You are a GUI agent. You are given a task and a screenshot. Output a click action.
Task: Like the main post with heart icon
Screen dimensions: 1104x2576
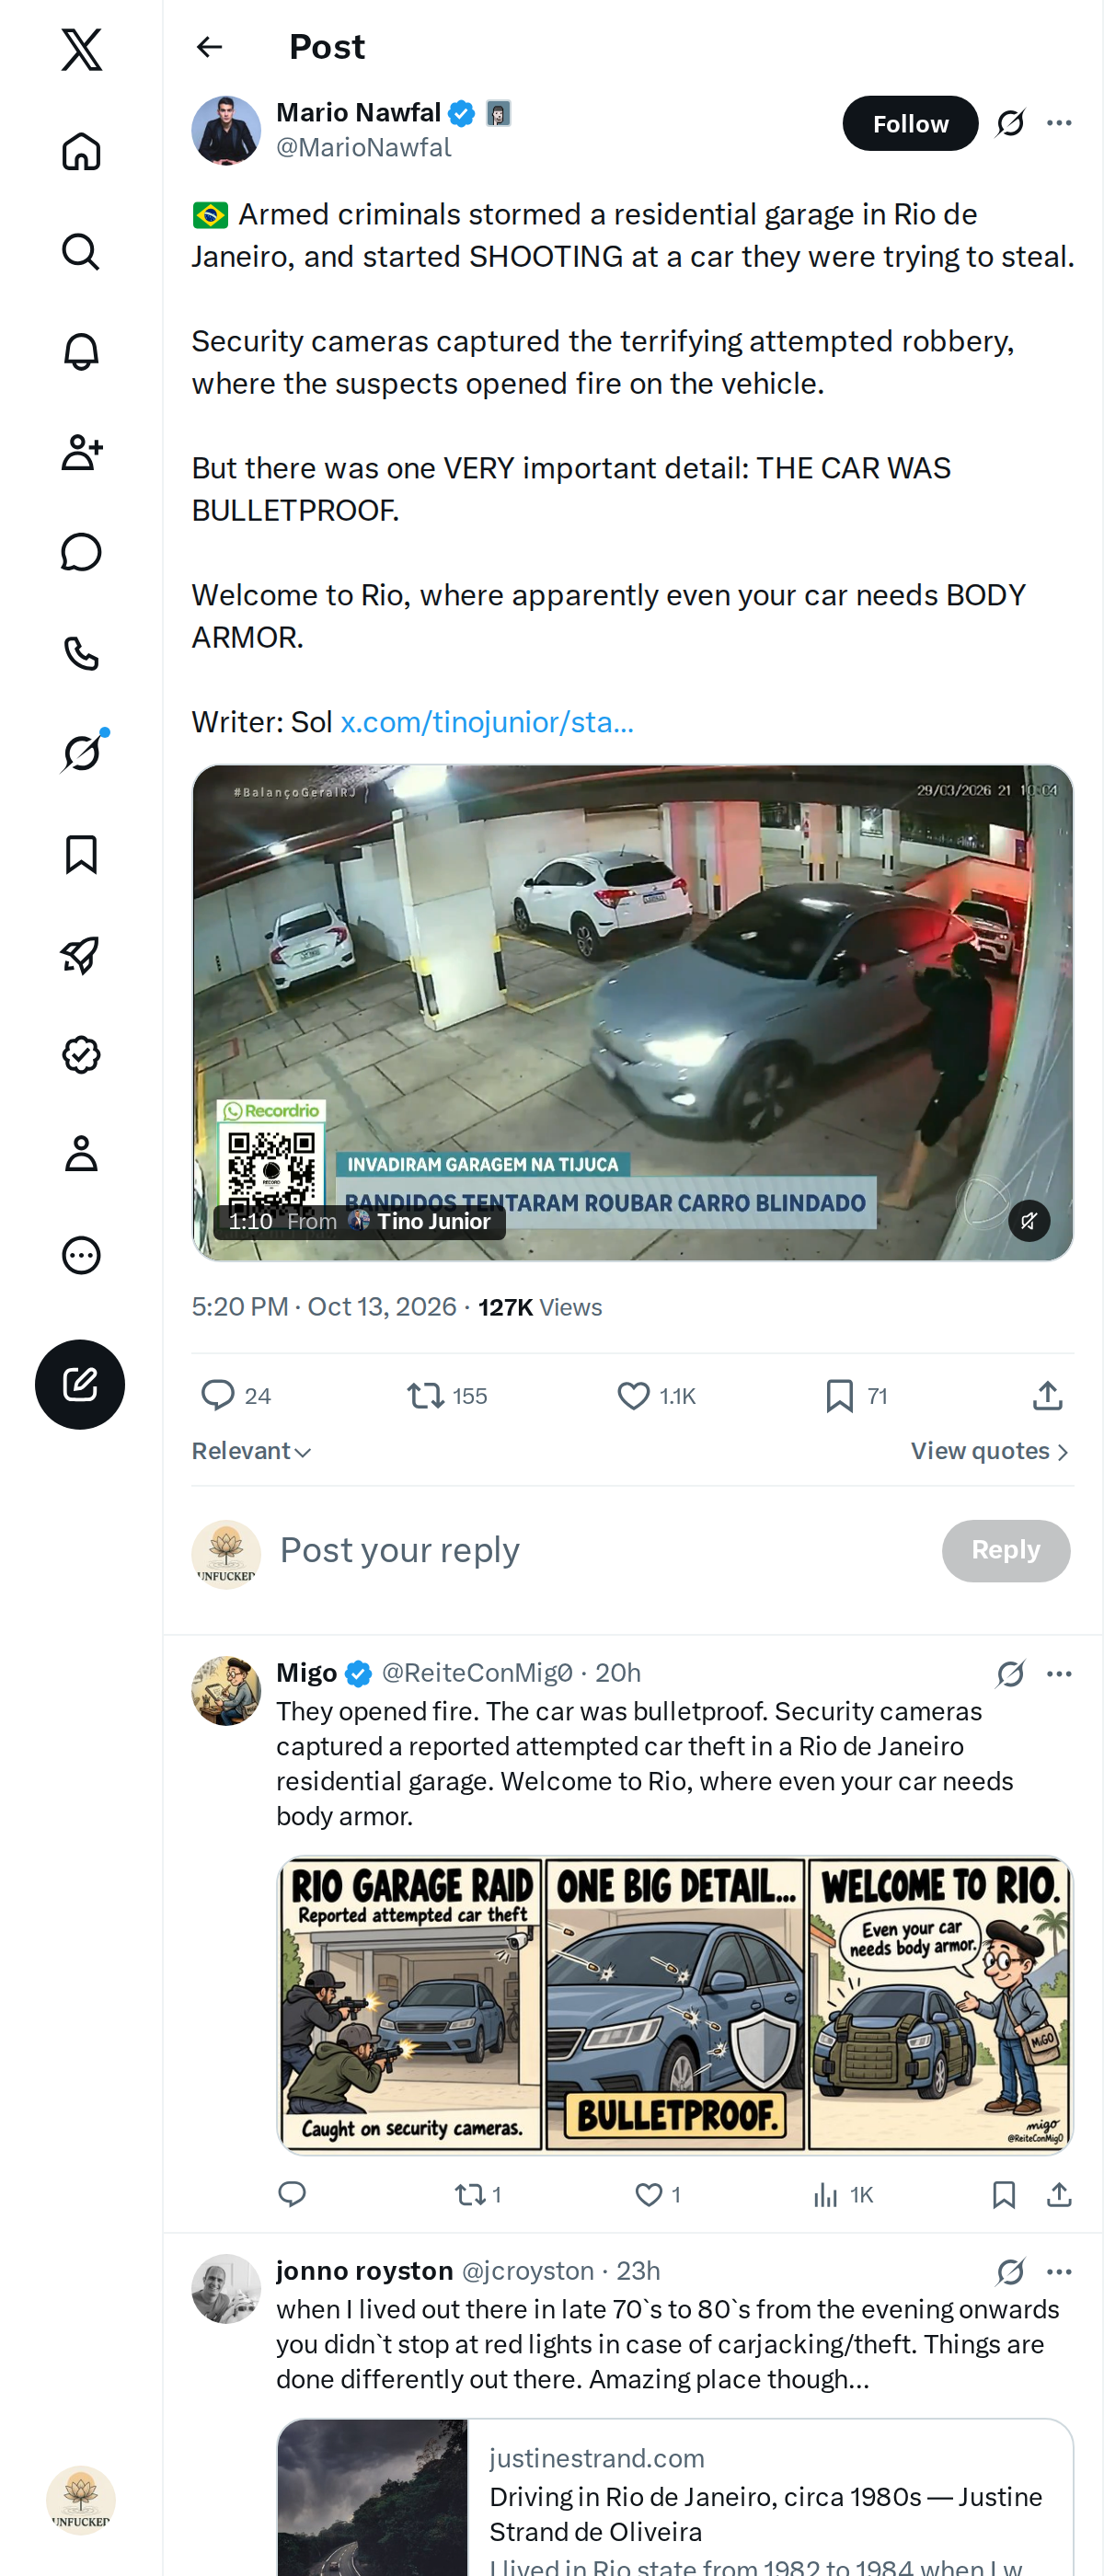click(633, 1395)
